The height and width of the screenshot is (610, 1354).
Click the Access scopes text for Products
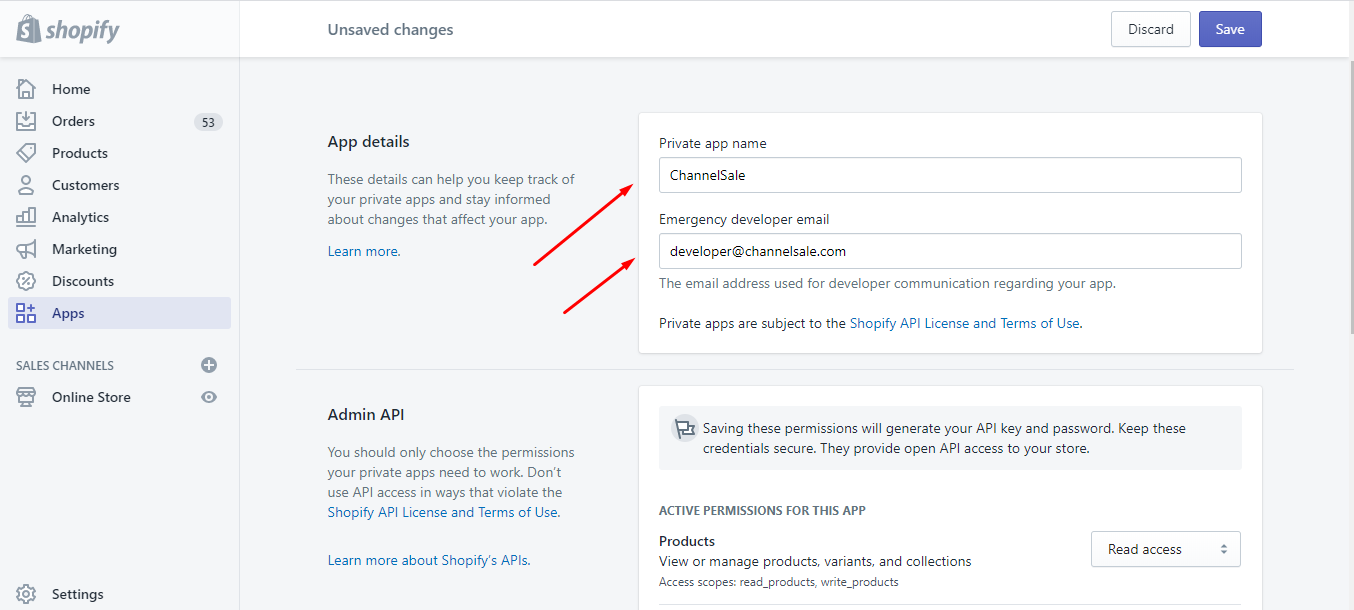[778, 582]
